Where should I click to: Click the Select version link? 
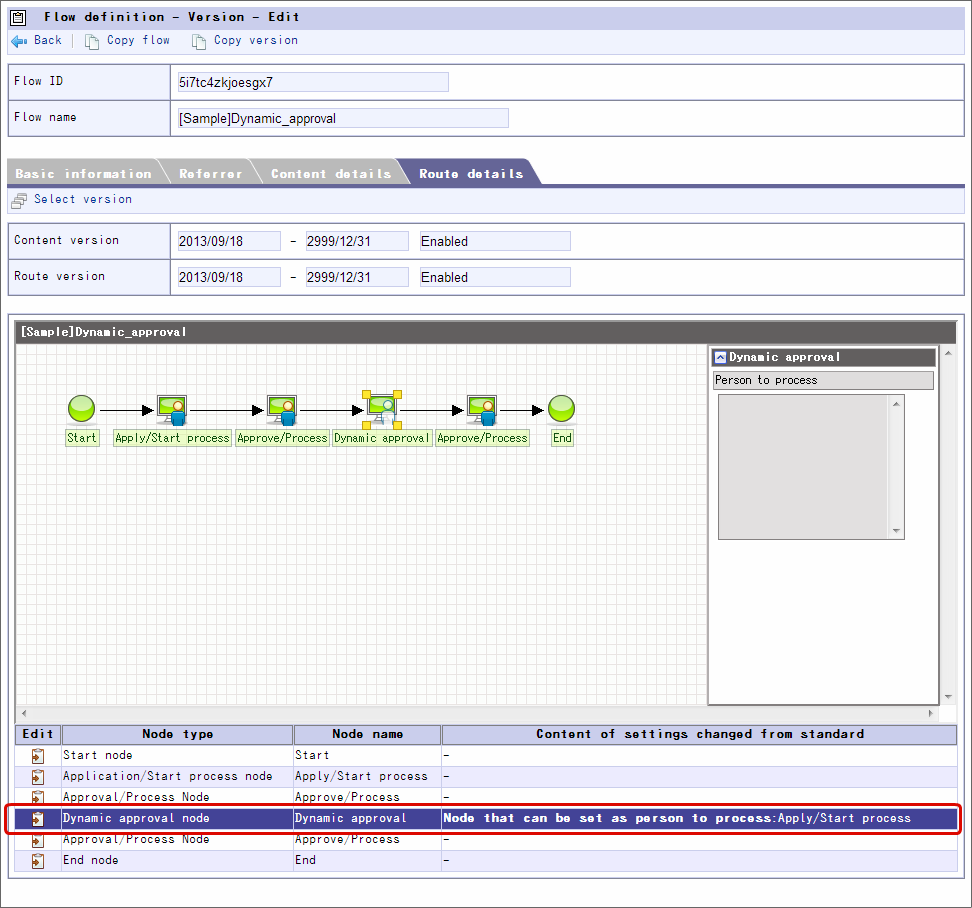[83, 199]
